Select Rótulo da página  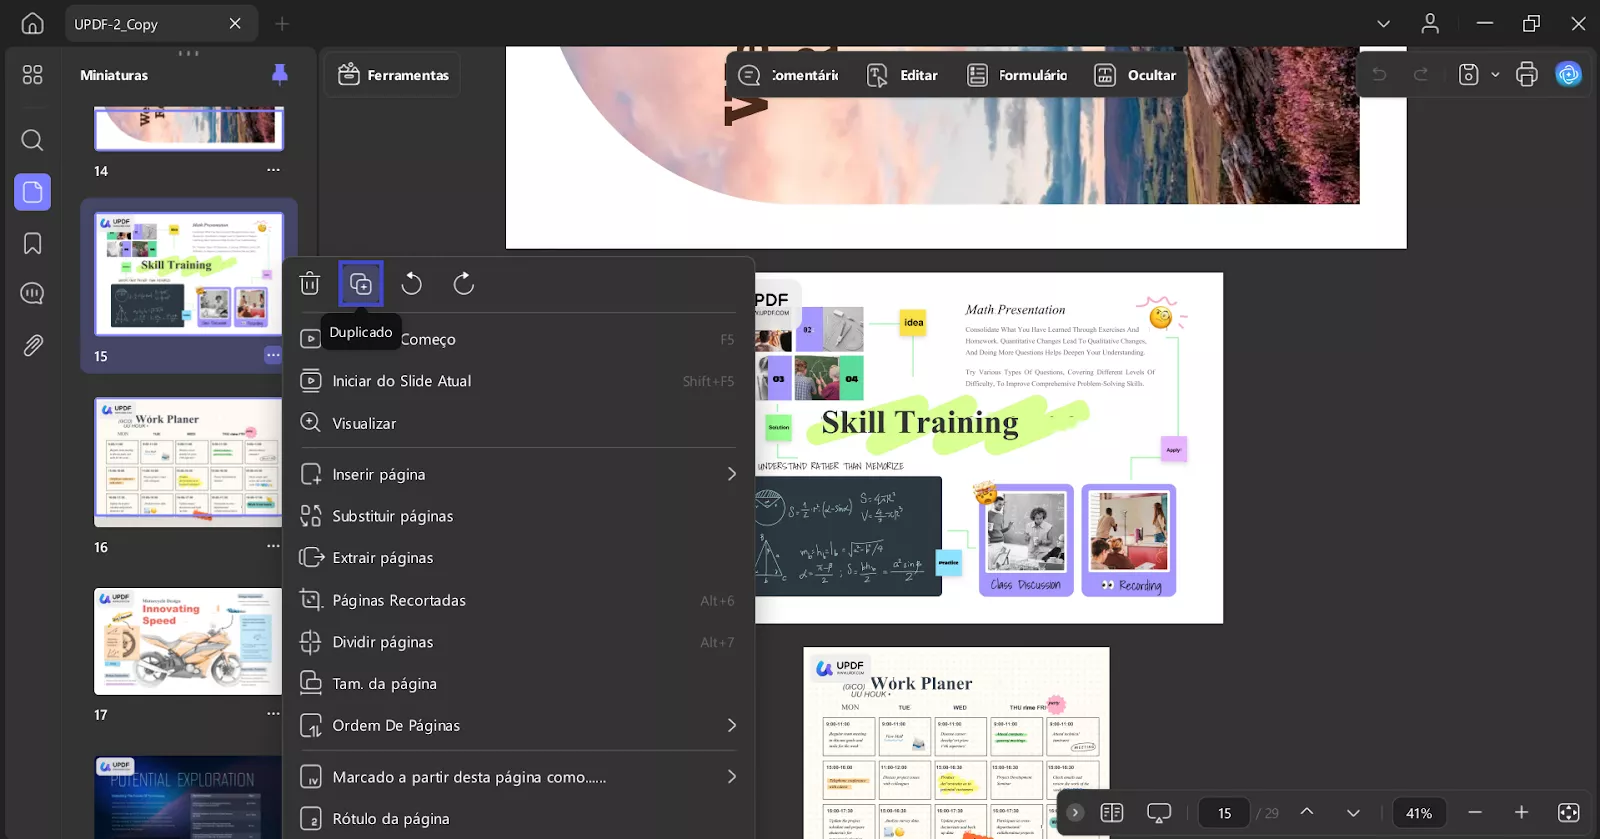(518, 819)
